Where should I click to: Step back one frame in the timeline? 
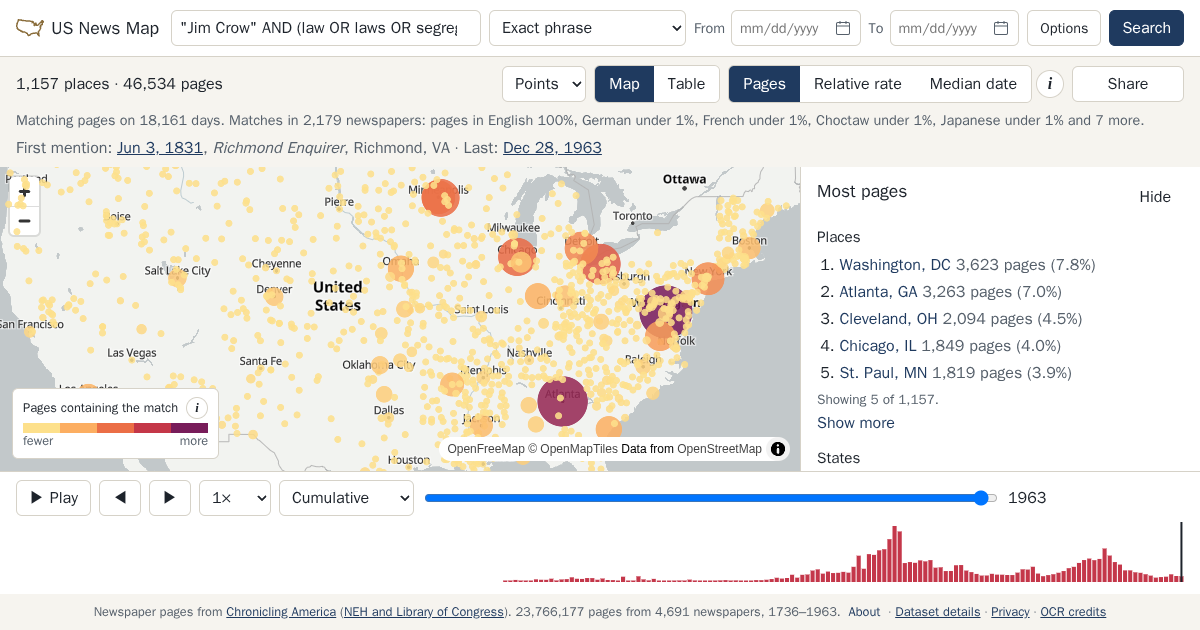[x=120, y=498]
